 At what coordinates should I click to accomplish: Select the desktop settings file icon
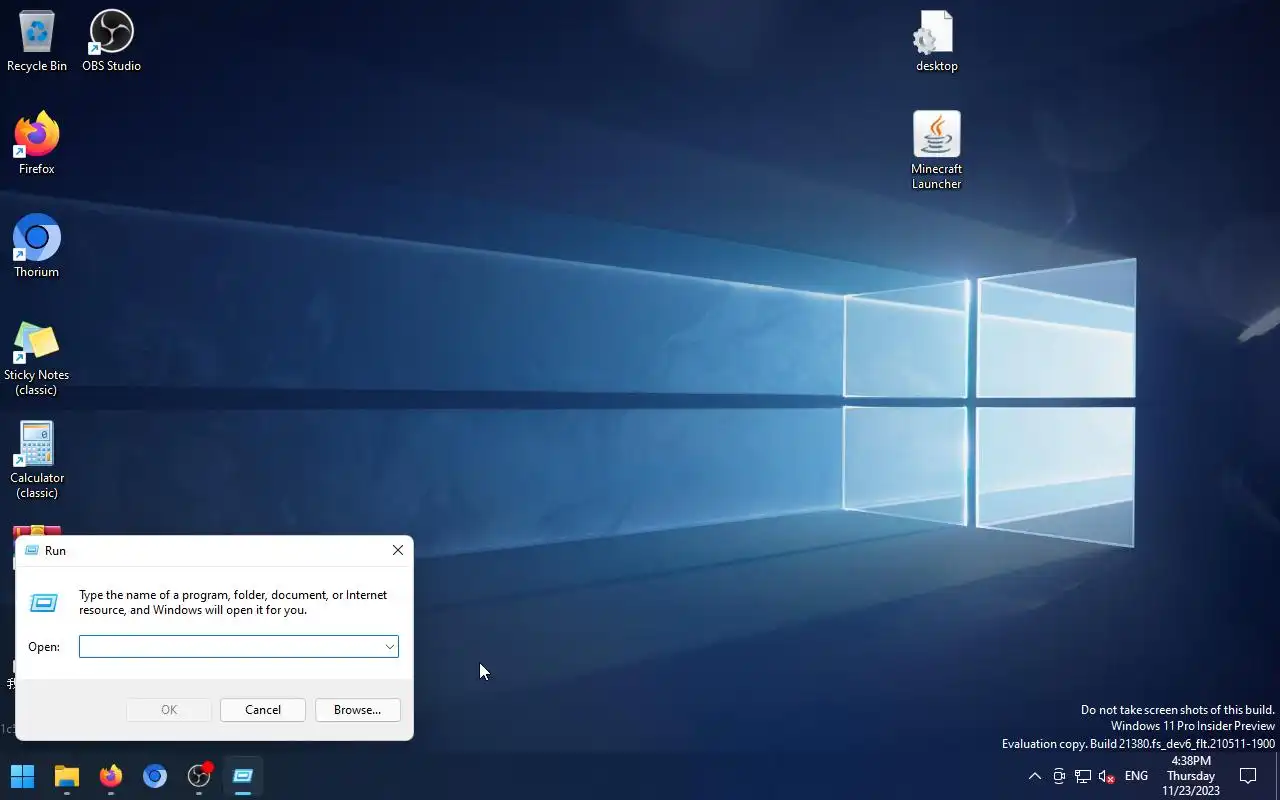coord(937,40)
